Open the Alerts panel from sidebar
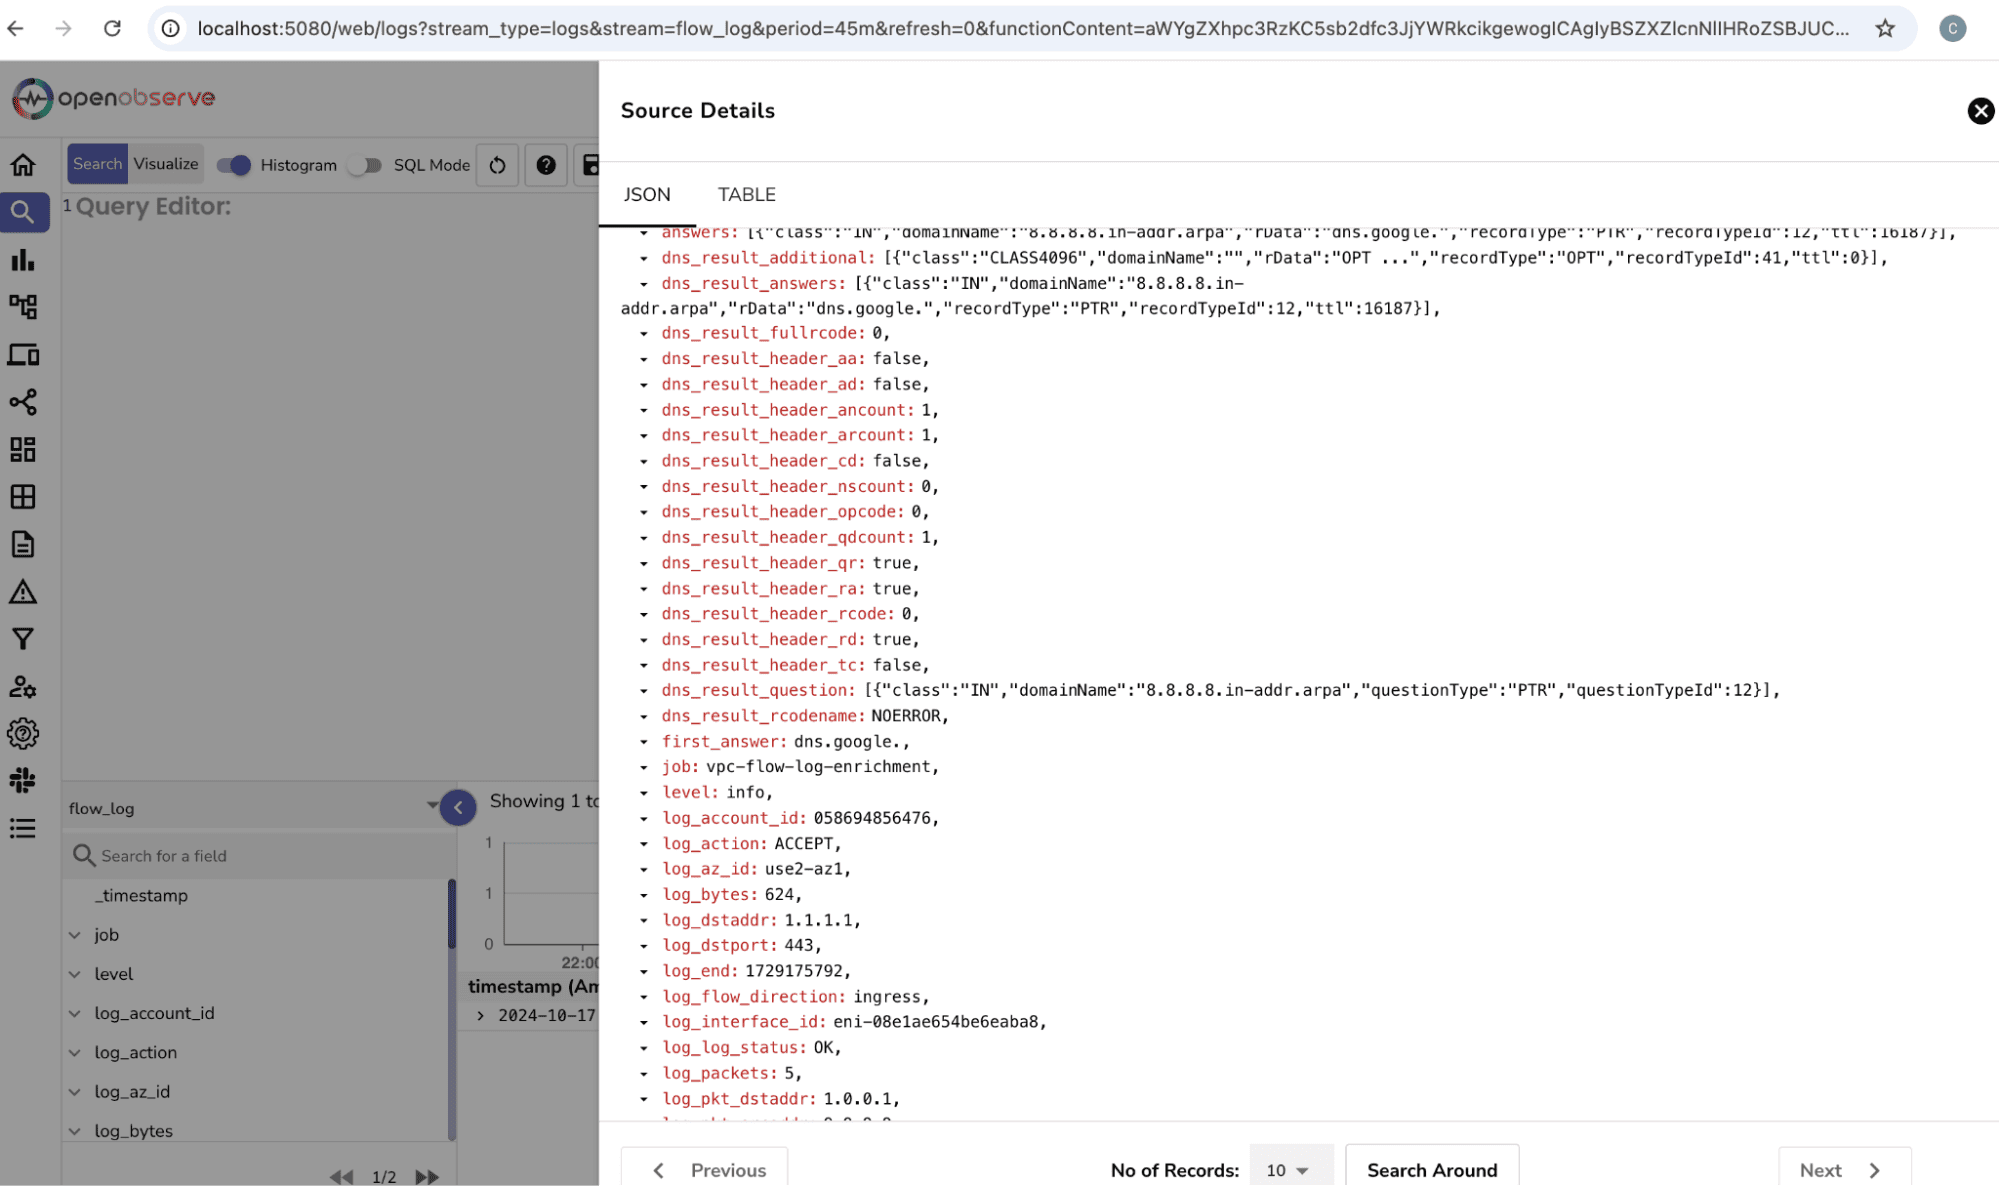The width and height of the screenshot is (1999, 1186). pyautogui.click(x=22, y=592)
